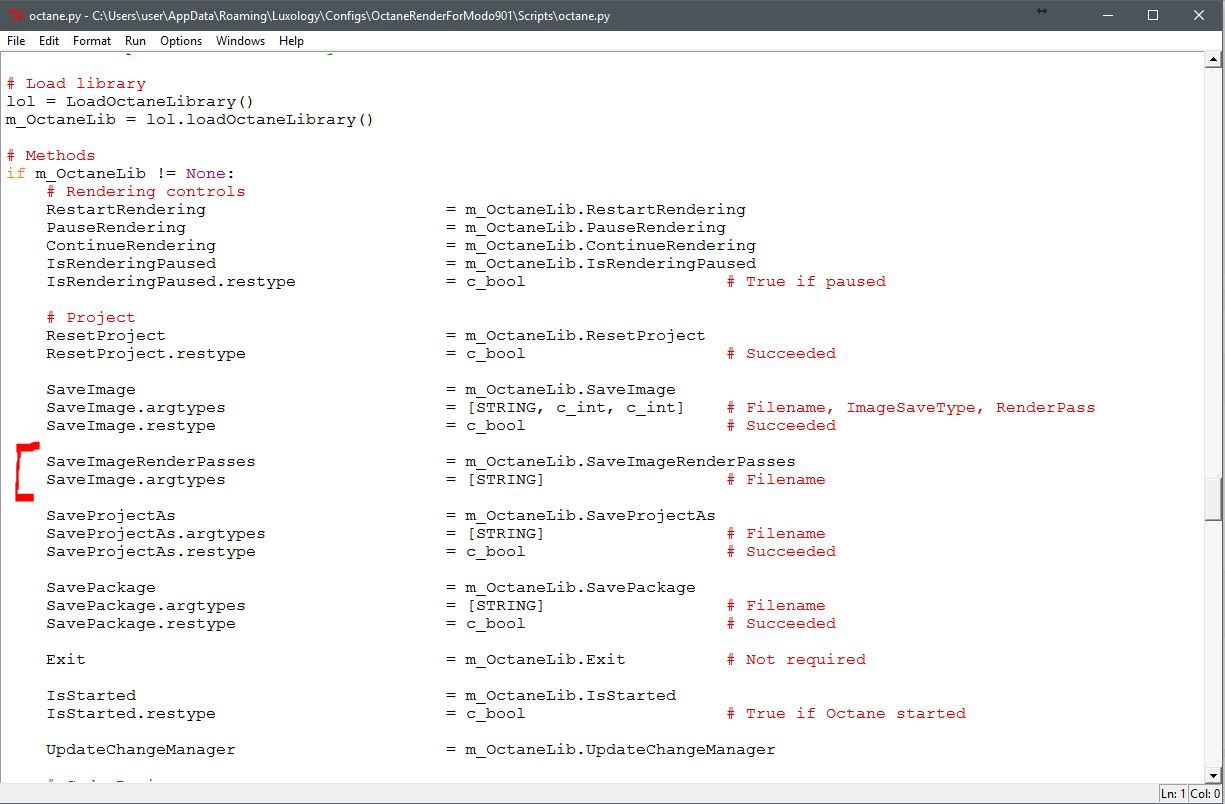Open the Options menu

click(x=181, y=41)
